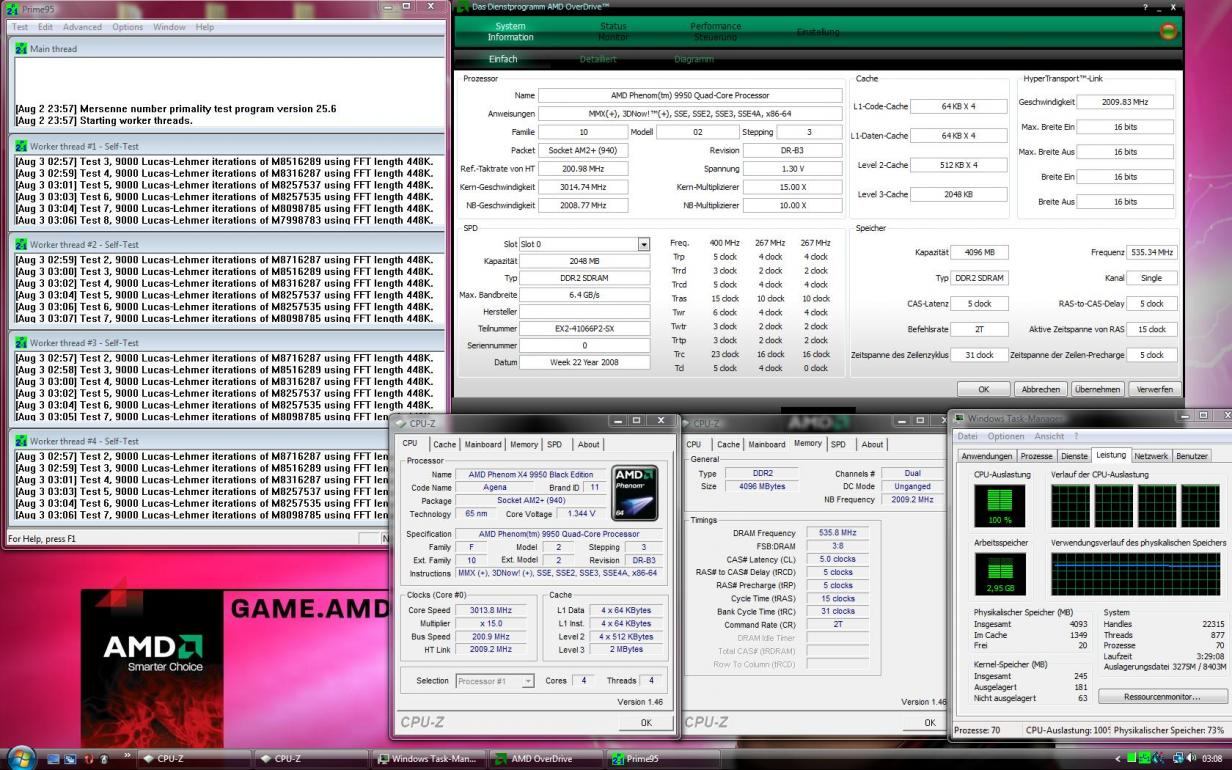The height and width of the screenshot is (770, 1232).
Task: Open Ressourcenmonitor from Task Manager
Action: coord(1163,696)
